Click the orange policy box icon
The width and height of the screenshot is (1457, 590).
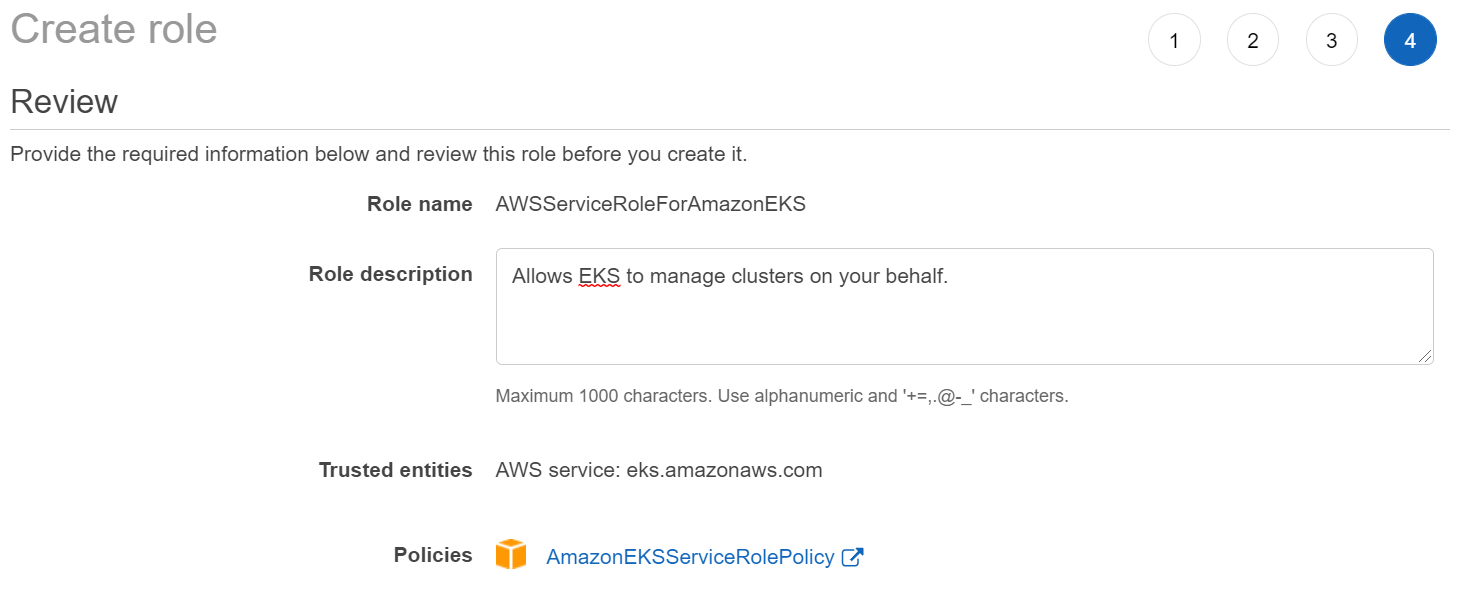[511, 555]
